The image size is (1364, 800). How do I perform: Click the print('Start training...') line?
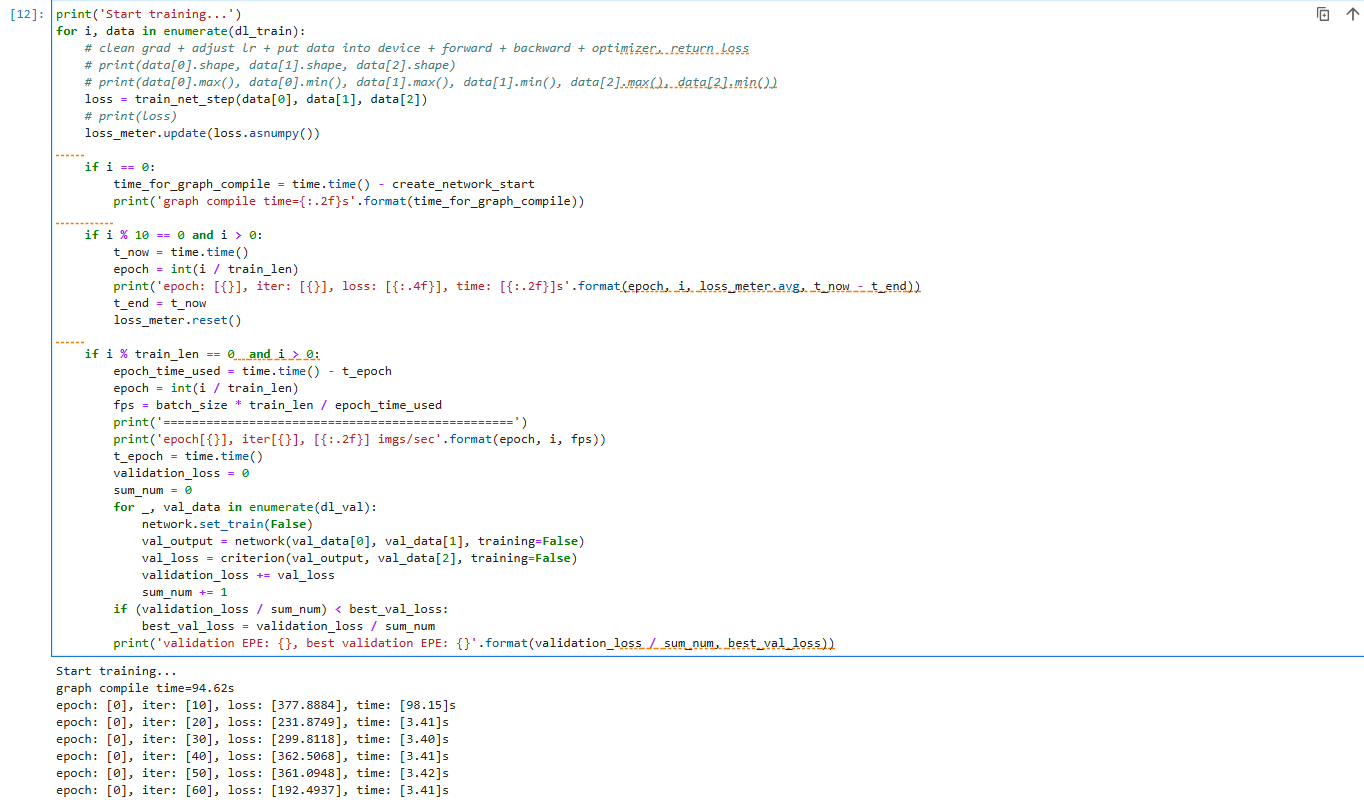click(149, 14)
